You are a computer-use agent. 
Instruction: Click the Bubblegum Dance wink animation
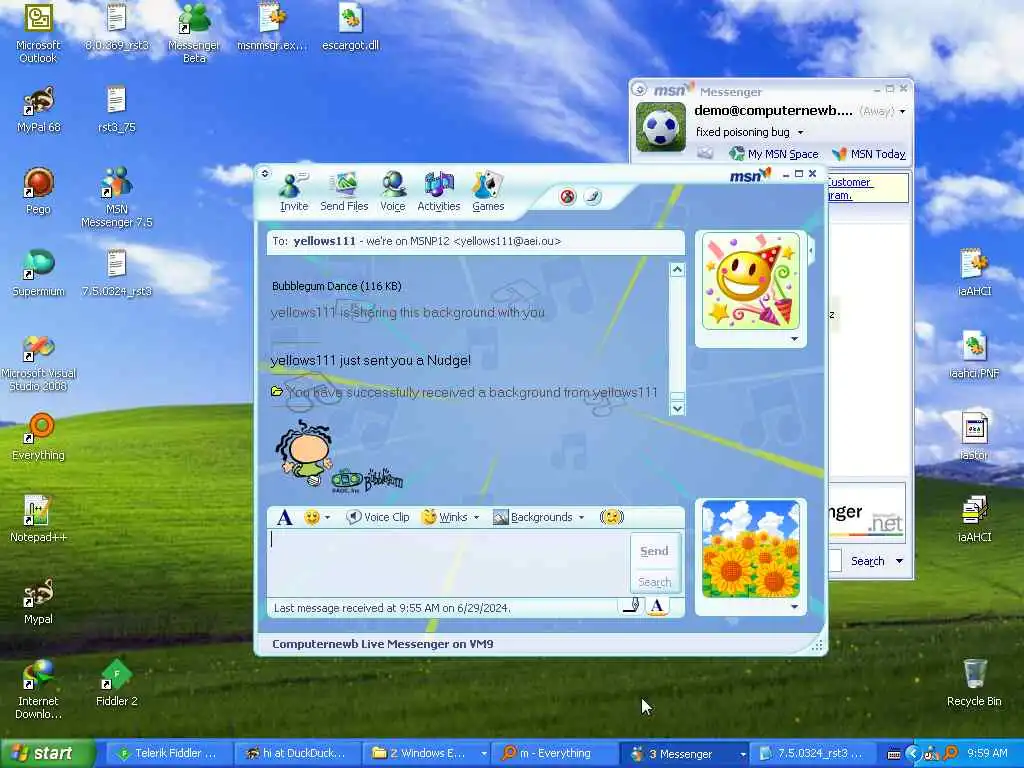click(x=338, y=456)
